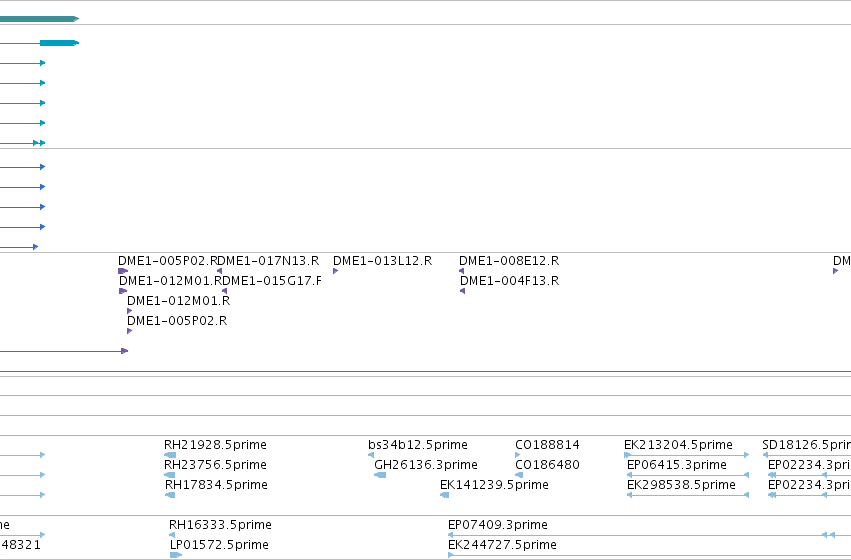Select the SD18126.5prime label at the edge

(806, 445)
